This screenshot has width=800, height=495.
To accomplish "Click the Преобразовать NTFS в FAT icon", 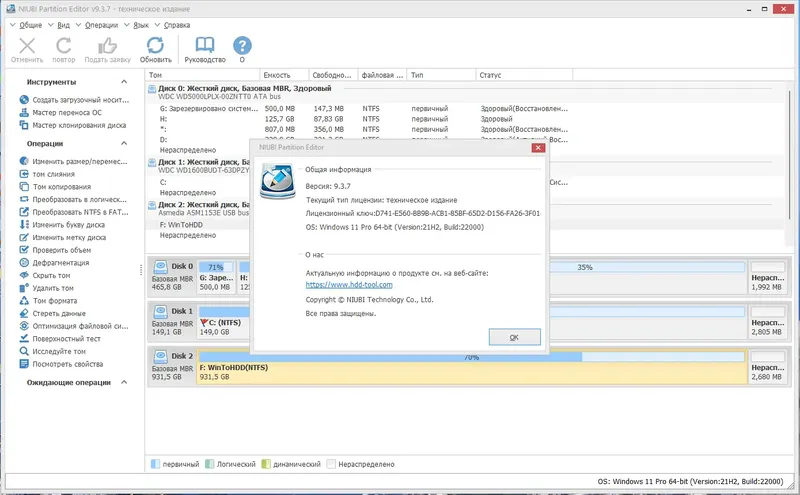I will (x=24, y=212).
